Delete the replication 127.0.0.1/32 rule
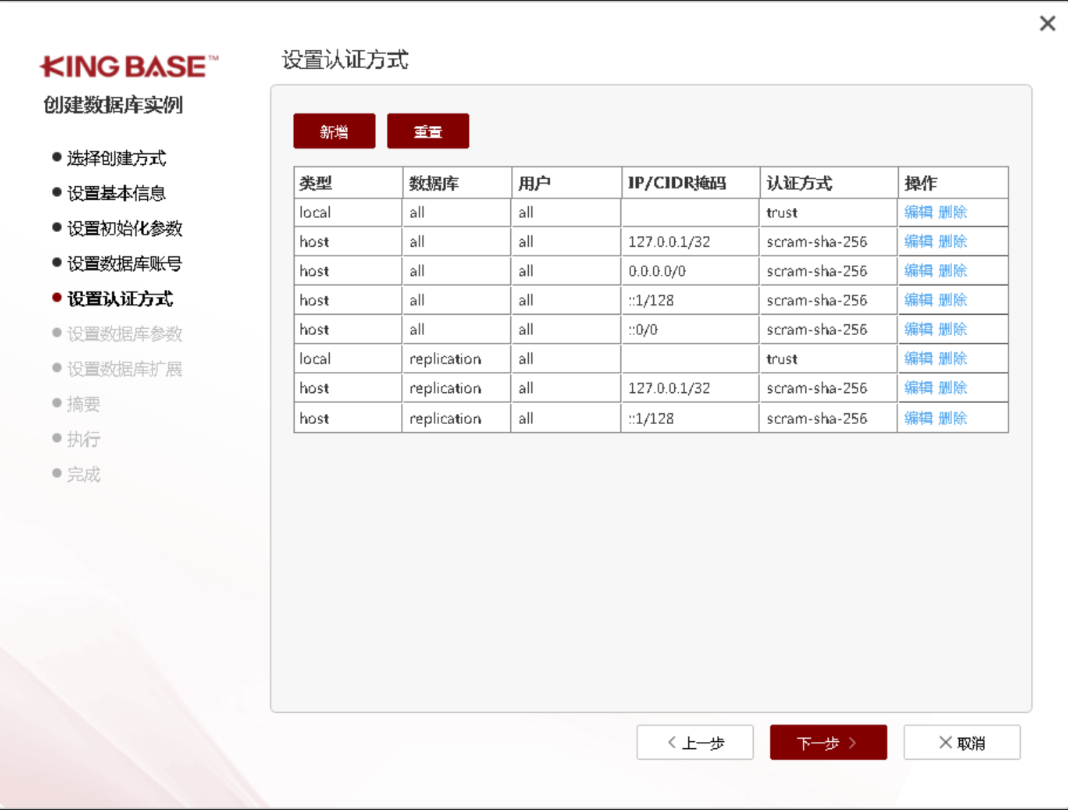1068x810 pixels. tap(952, 388)
